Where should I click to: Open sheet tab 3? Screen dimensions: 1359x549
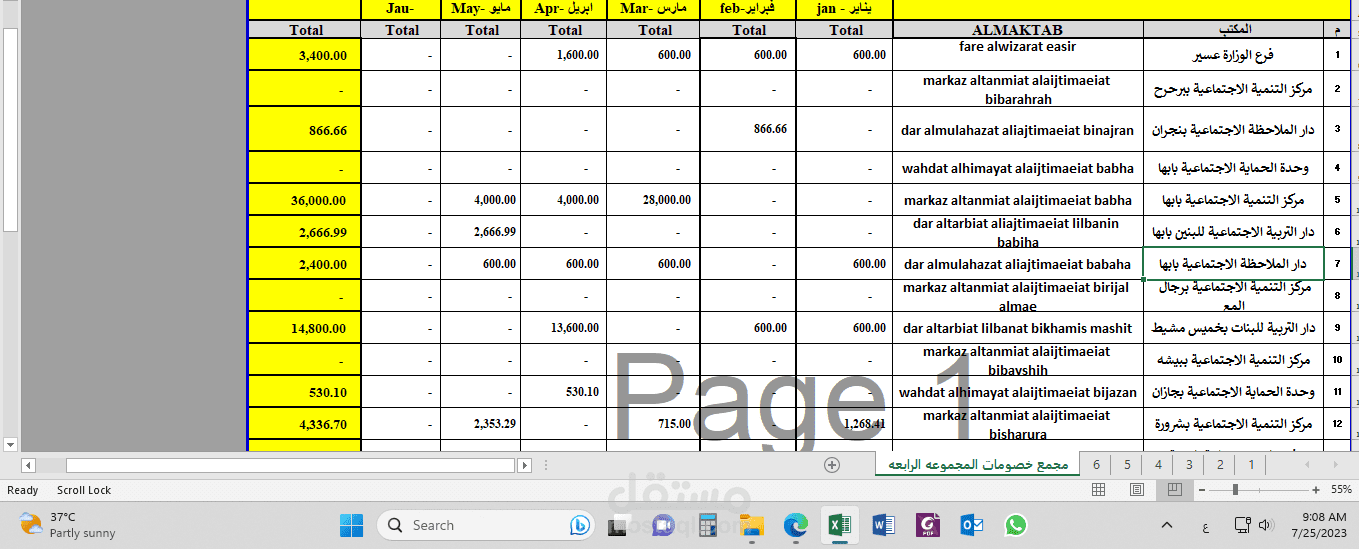[1189, 465]
